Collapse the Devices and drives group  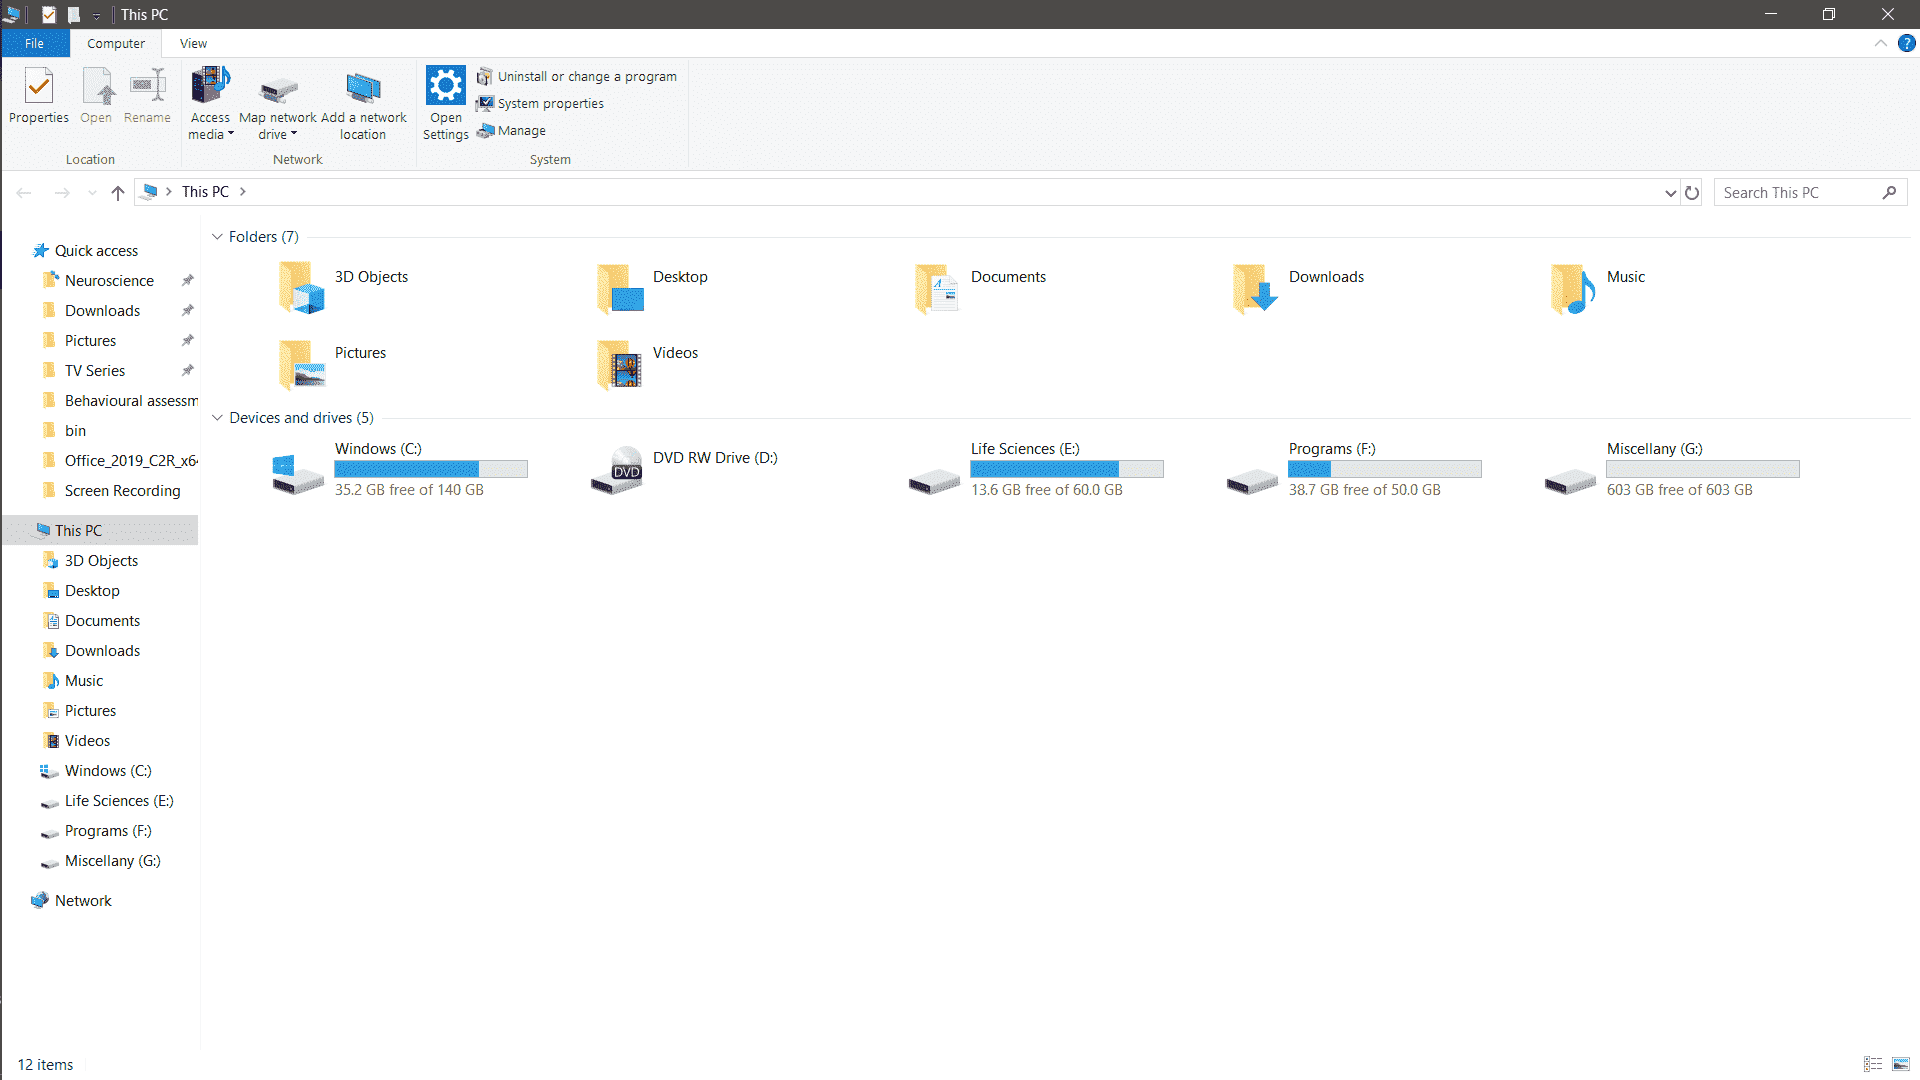[217, 418]
